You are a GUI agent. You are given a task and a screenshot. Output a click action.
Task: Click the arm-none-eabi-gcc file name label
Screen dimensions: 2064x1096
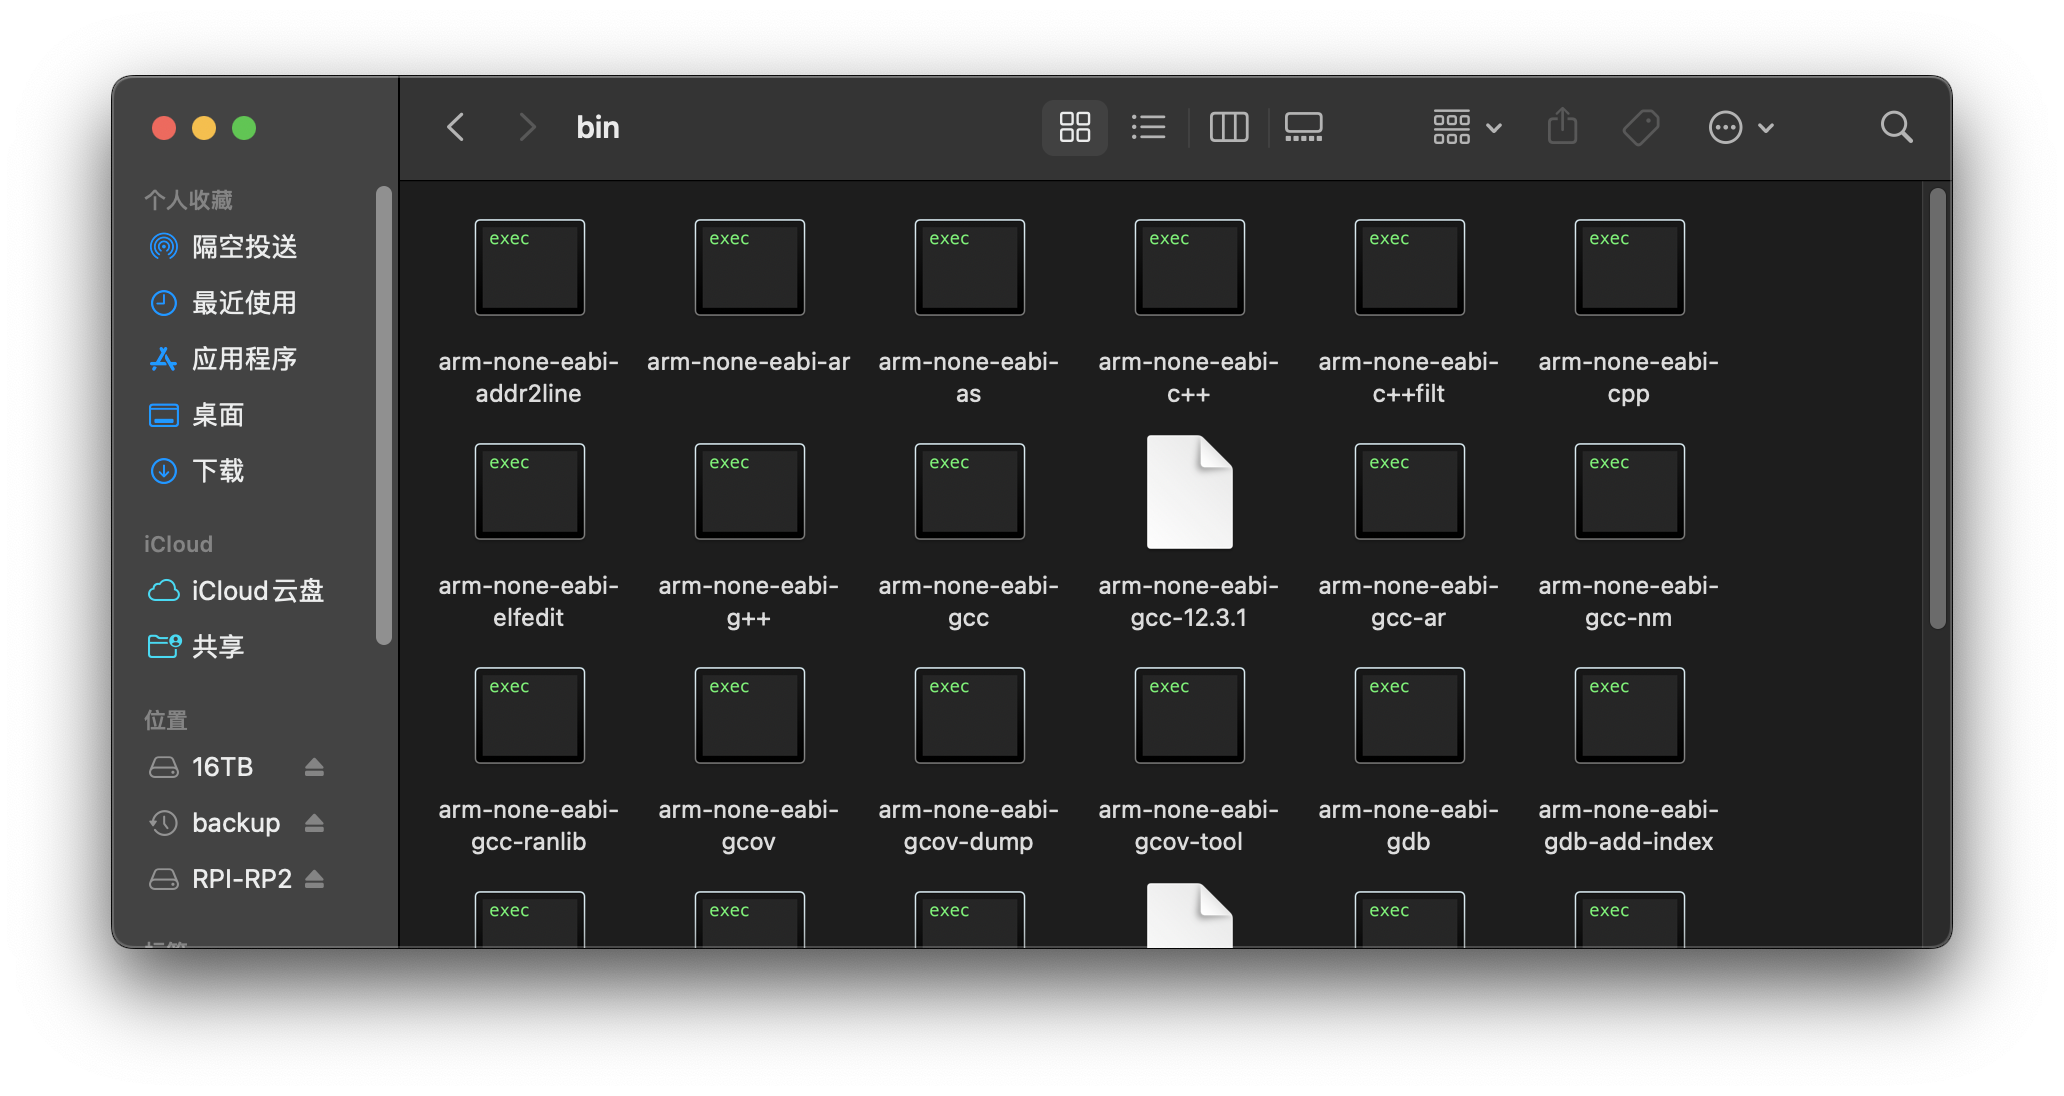(x=969, y=601)
